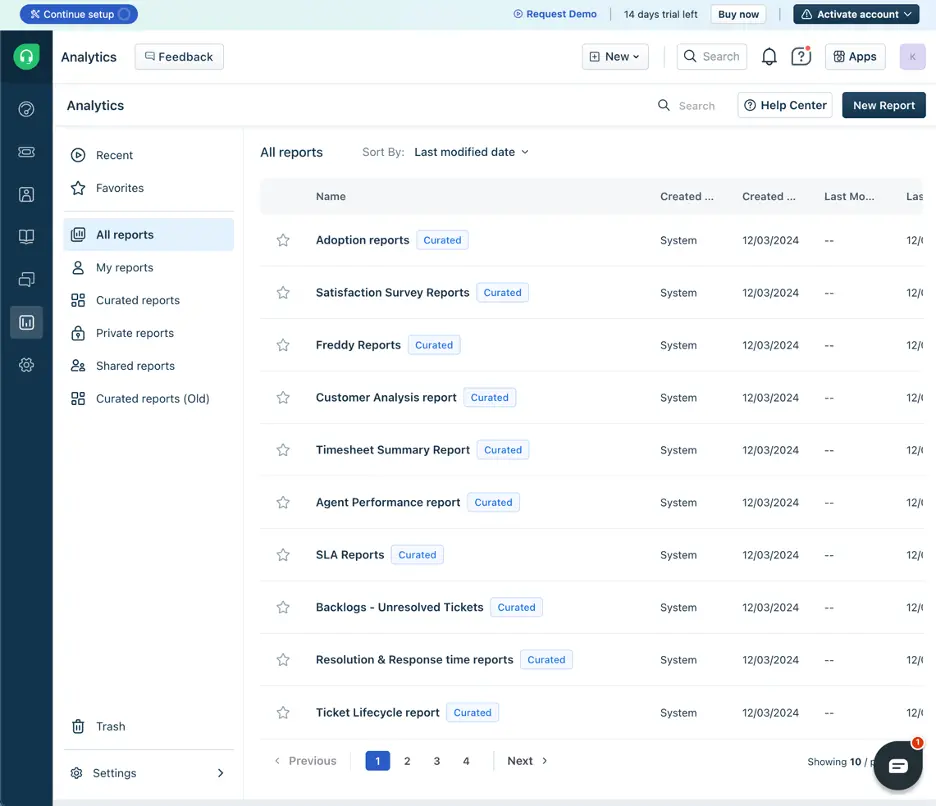Viewport: 936px width, 806px height.
Task: Mark Freddy Reports as a favorite
Action: click(x=283, y=344)
